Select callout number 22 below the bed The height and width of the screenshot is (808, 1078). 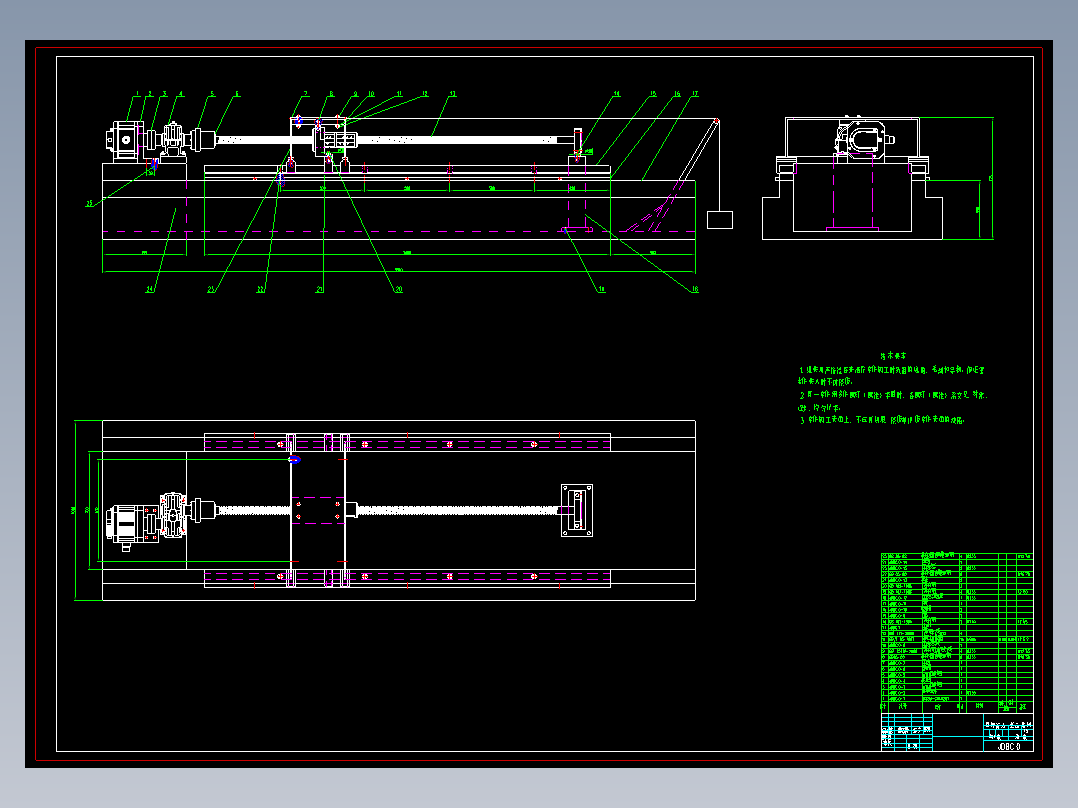pyautogui.click(x=261, y=290)
